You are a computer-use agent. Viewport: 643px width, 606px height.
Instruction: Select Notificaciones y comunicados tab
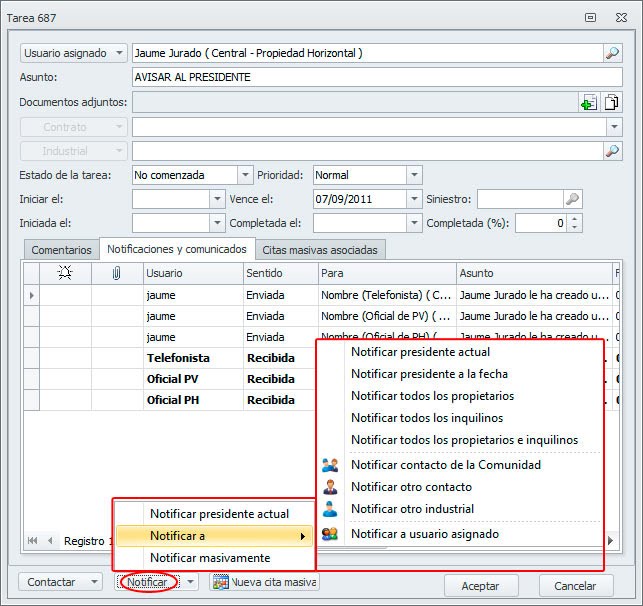[x=177, y=249]
